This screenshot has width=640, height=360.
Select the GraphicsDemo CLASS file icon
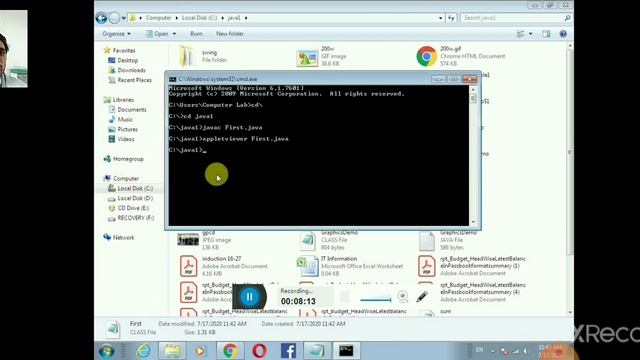pos(308,241)
